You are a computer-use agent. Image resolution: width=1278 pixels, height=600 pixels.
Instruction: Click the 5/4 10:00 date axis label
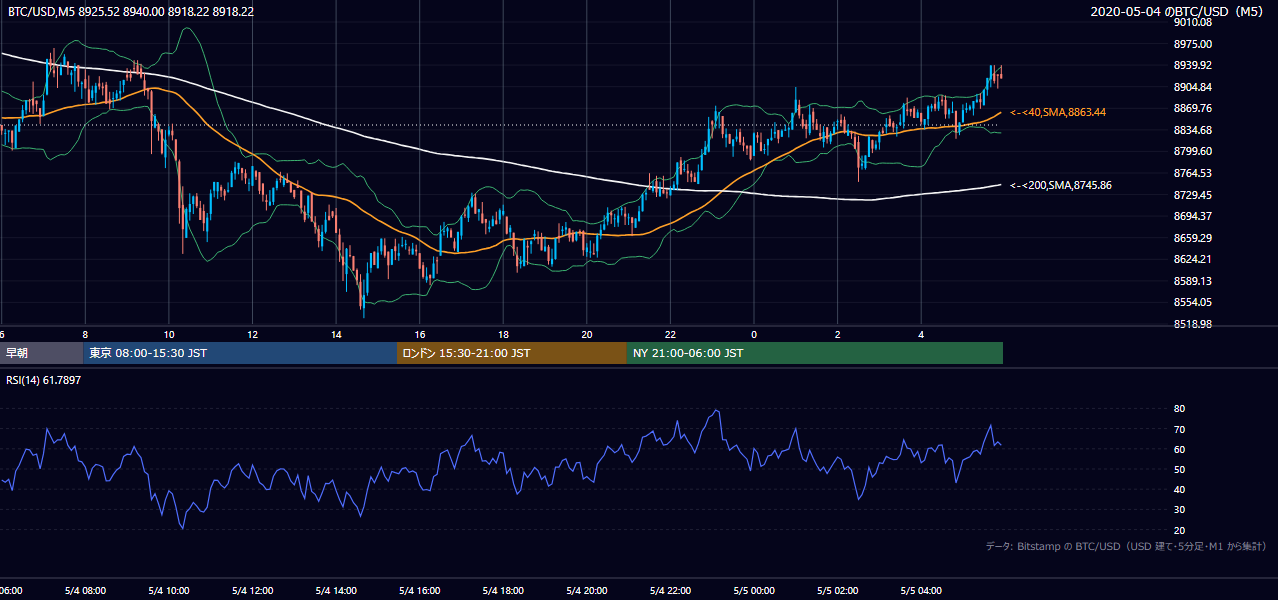[x=169, y=591]
